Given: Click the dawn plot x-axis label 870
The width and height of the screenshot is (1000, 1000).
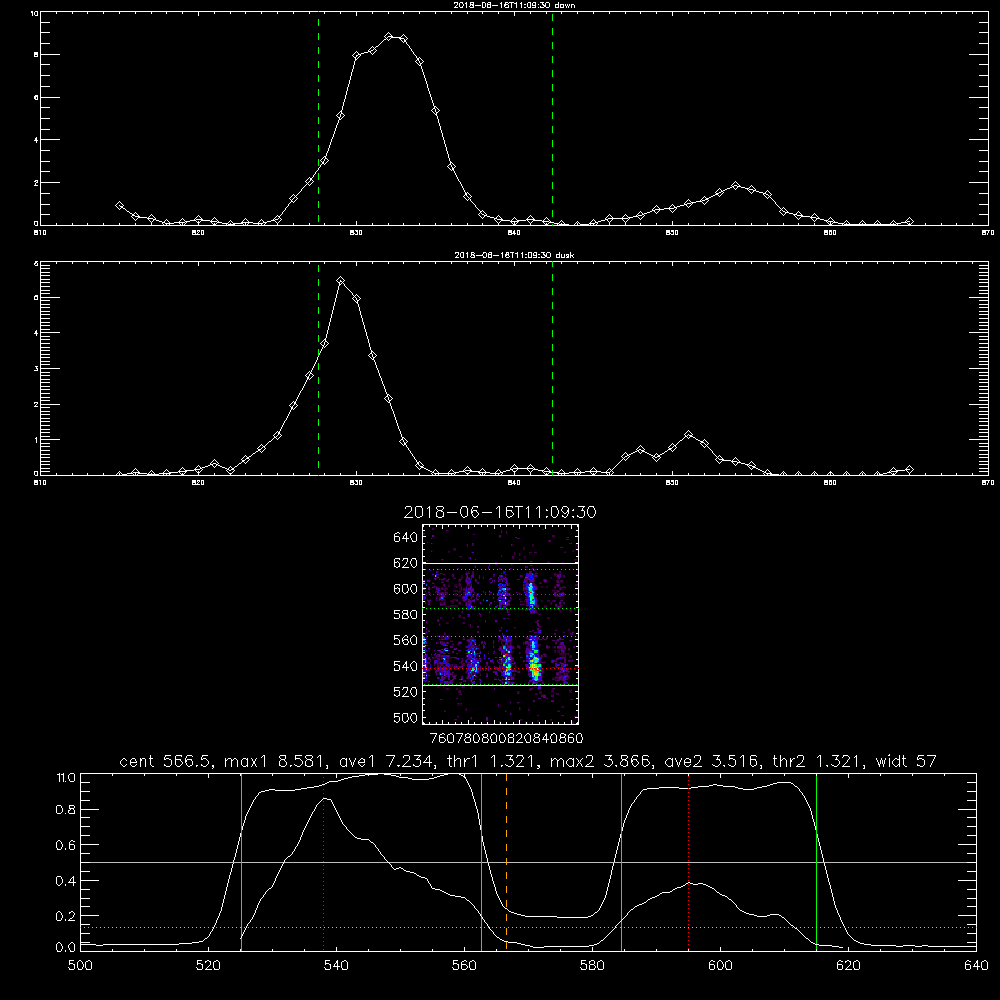Looking at the screenshot, I should click(988, 233).
